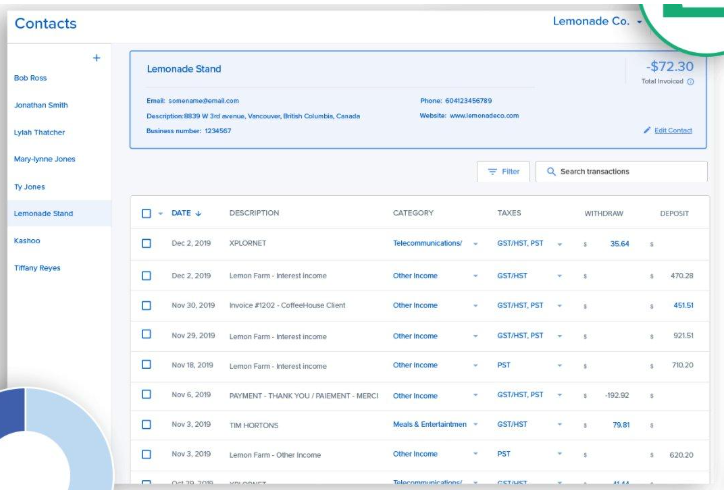The image size is (724, 493).
Task: Click the TAXES column header
Action: [x=509, y=213]
